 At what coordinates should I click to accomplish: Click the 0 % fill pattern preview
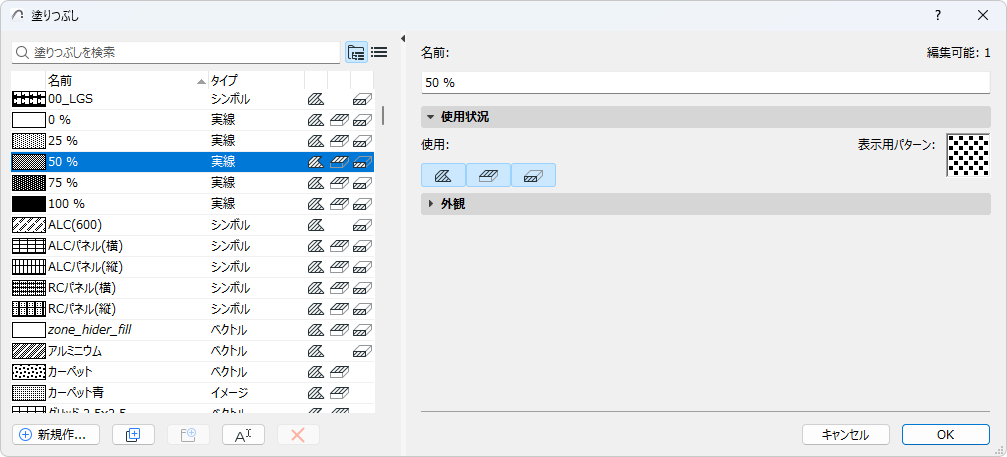pos(29,120)
